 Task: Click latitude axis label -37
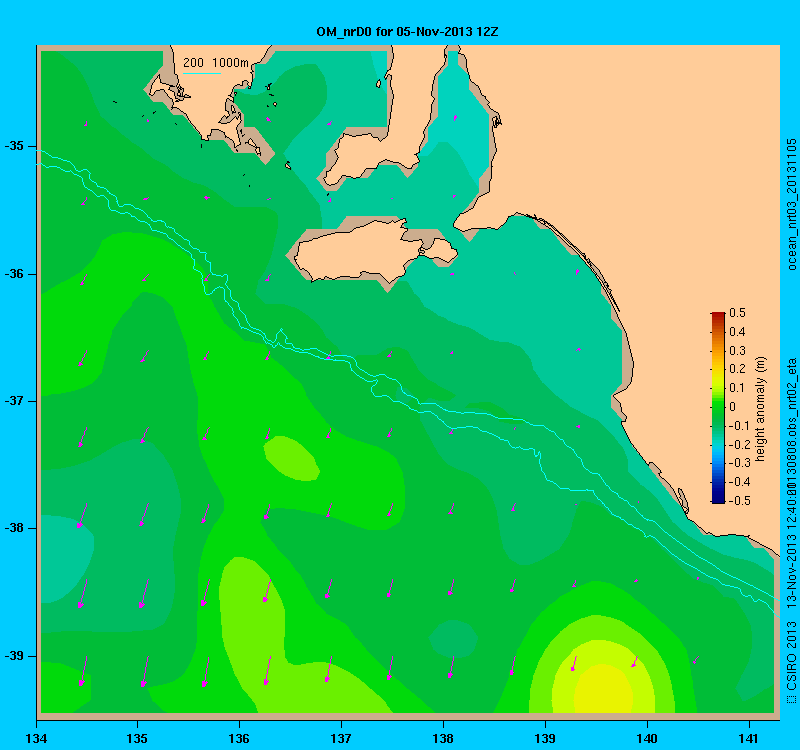coord(14,401)
